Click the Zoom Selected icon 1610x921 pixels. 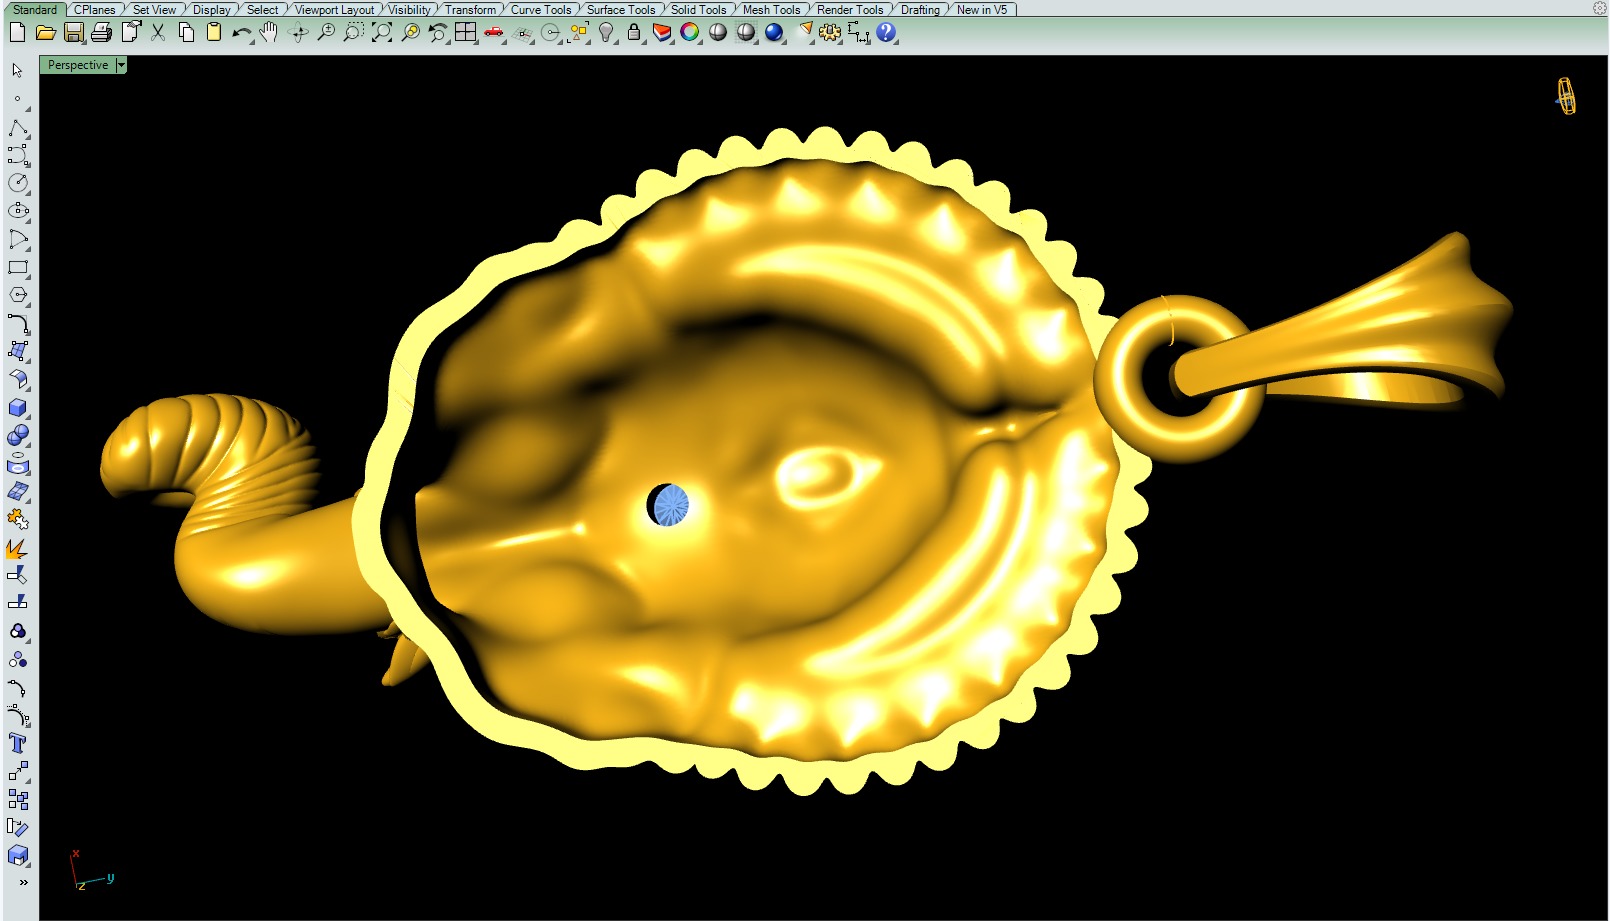410,32
